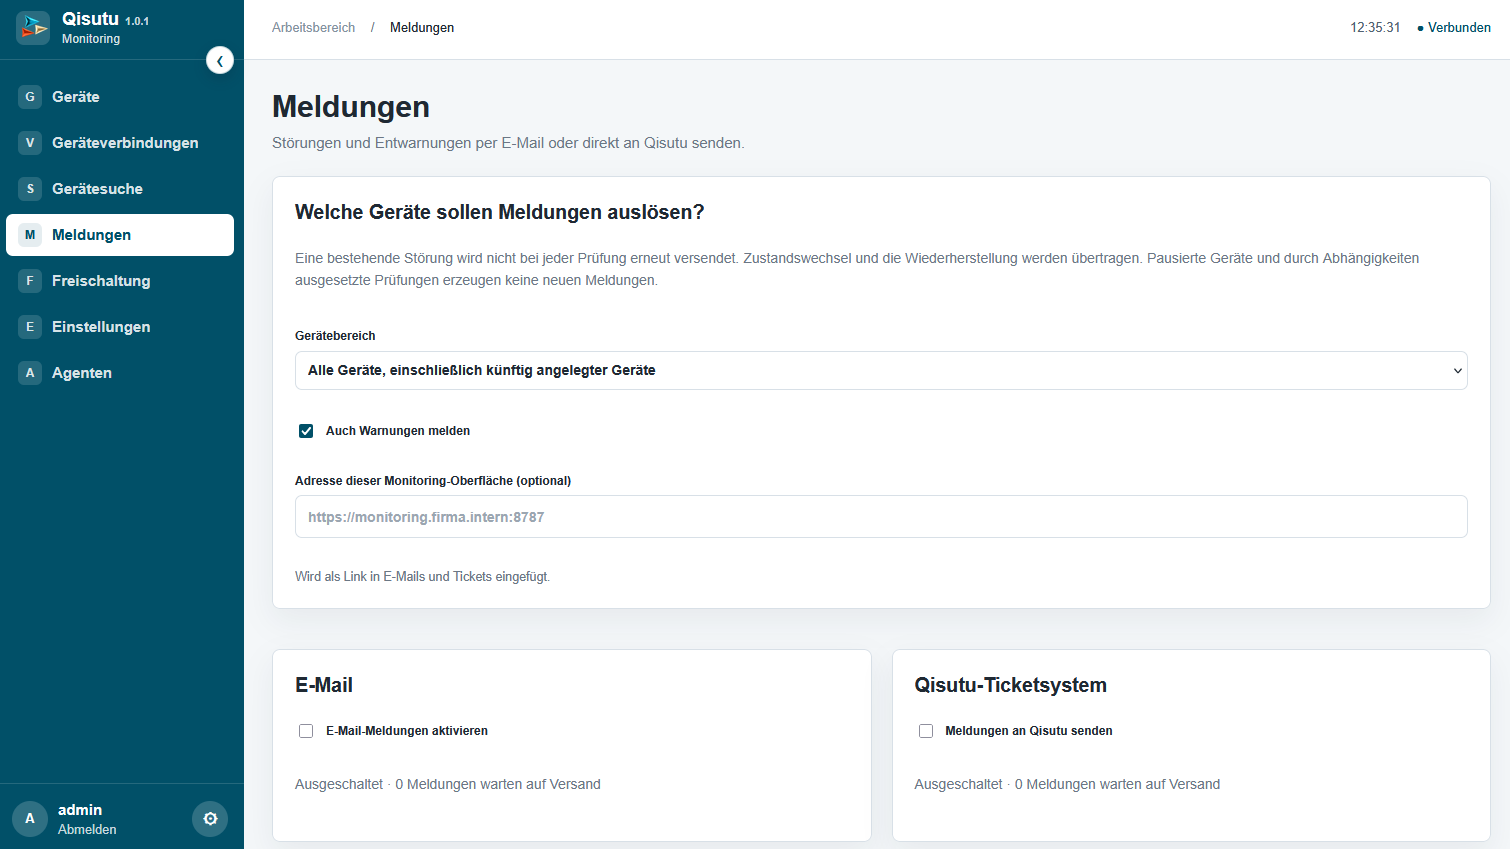Screen dimensions: 1510x849
Task: Click the Meldungen breadcrumb item
Action: point(422,28)
